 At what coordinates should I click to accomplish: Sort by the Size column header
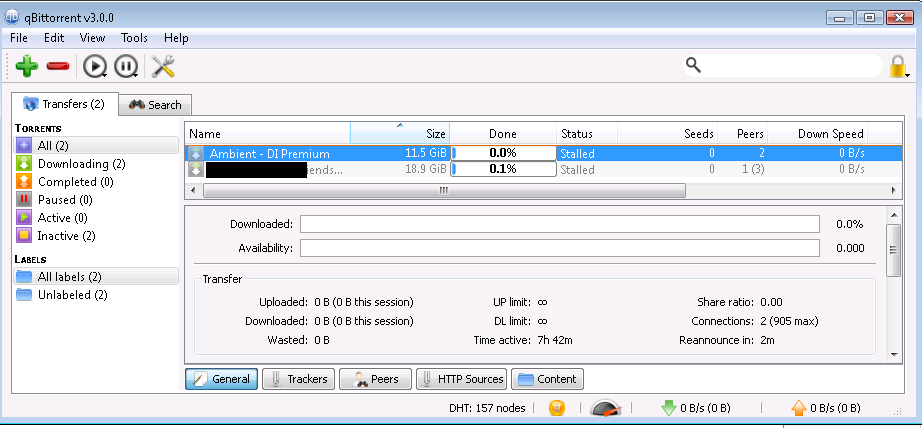click(400, 133)
